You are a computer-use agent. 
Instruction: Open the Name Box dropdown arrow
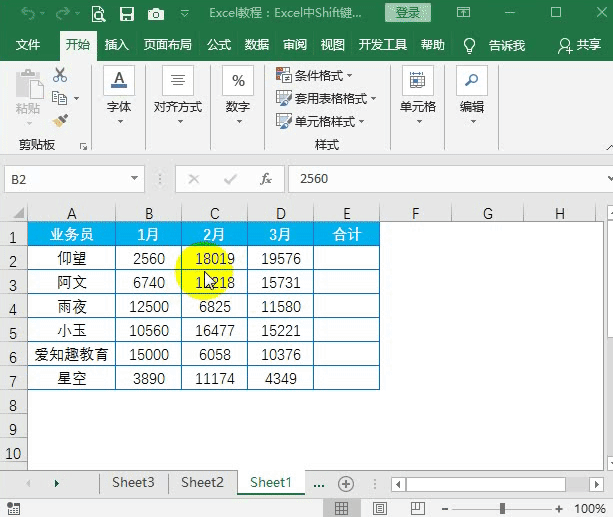click(x=134, y=179)
